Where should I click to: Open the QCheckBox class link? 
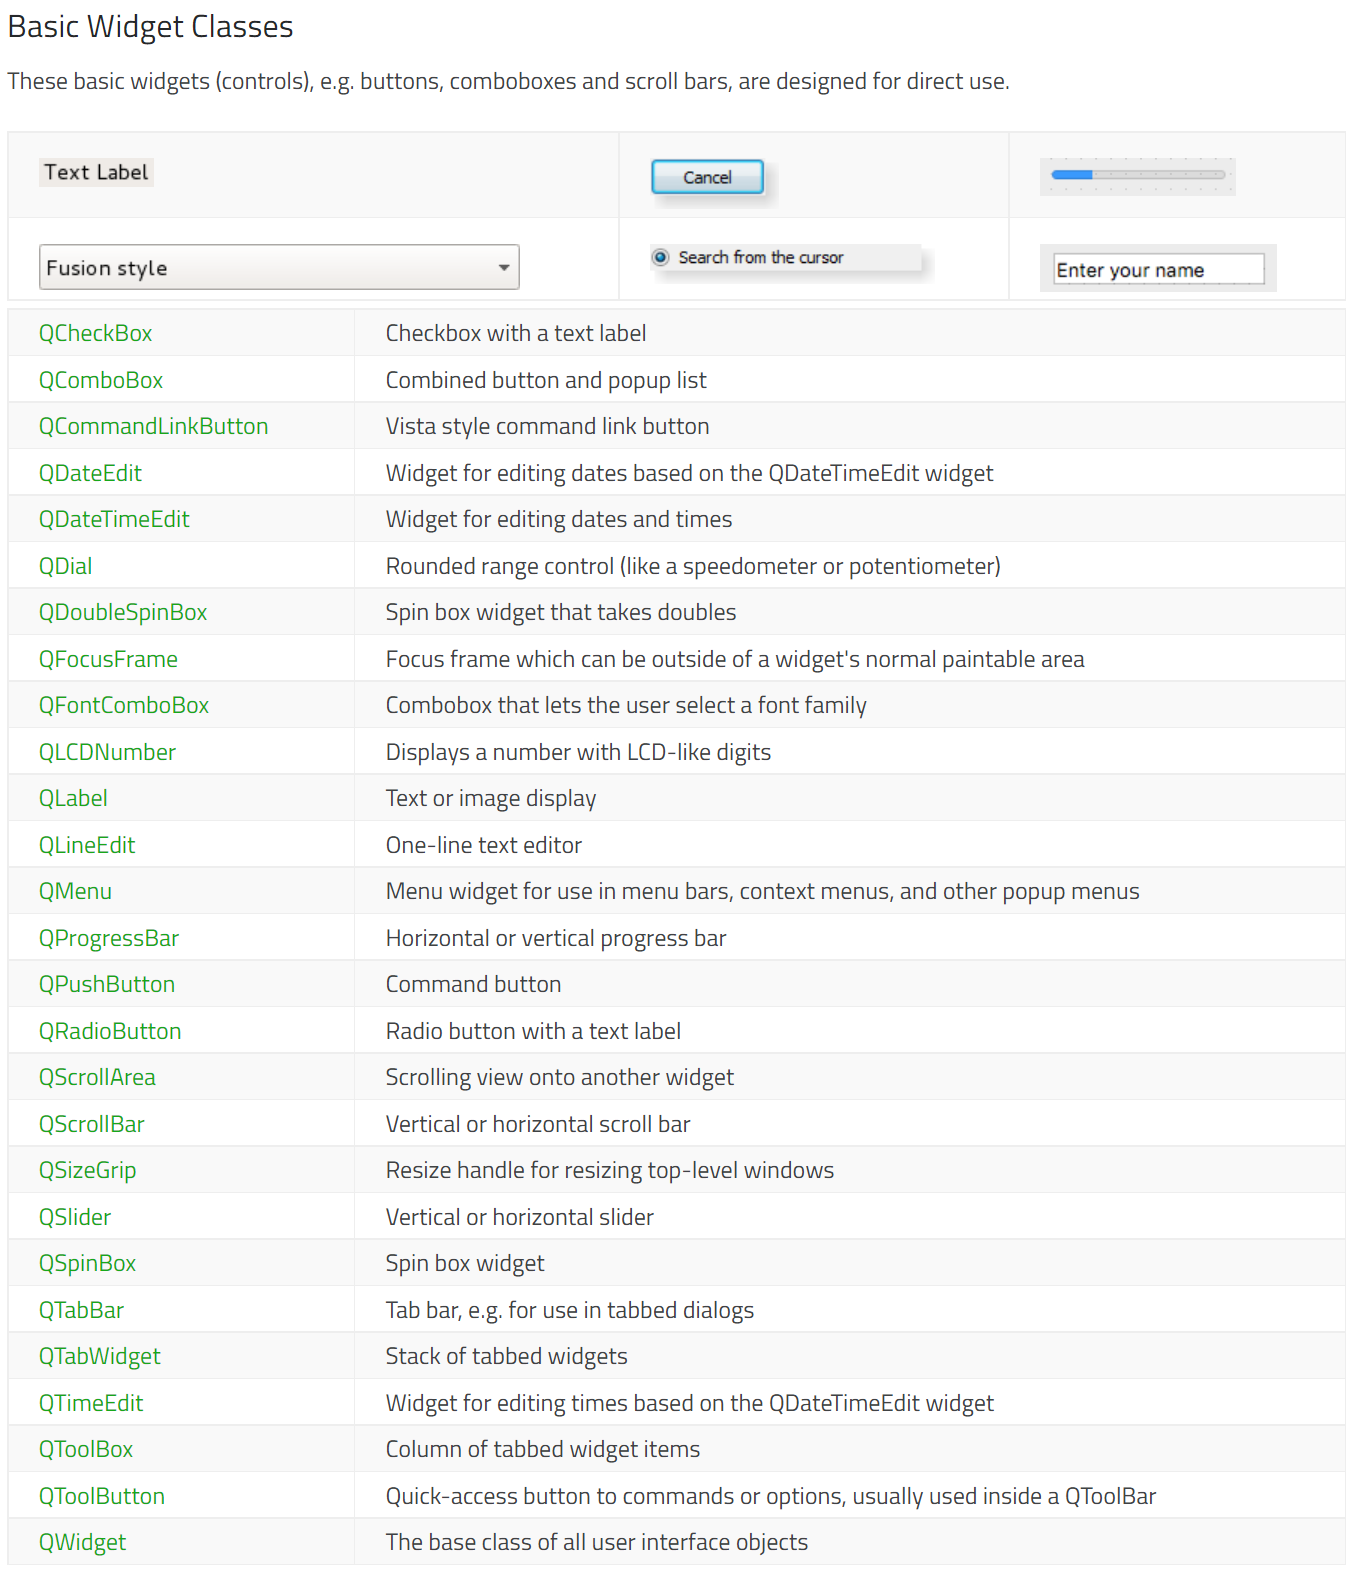95,333
